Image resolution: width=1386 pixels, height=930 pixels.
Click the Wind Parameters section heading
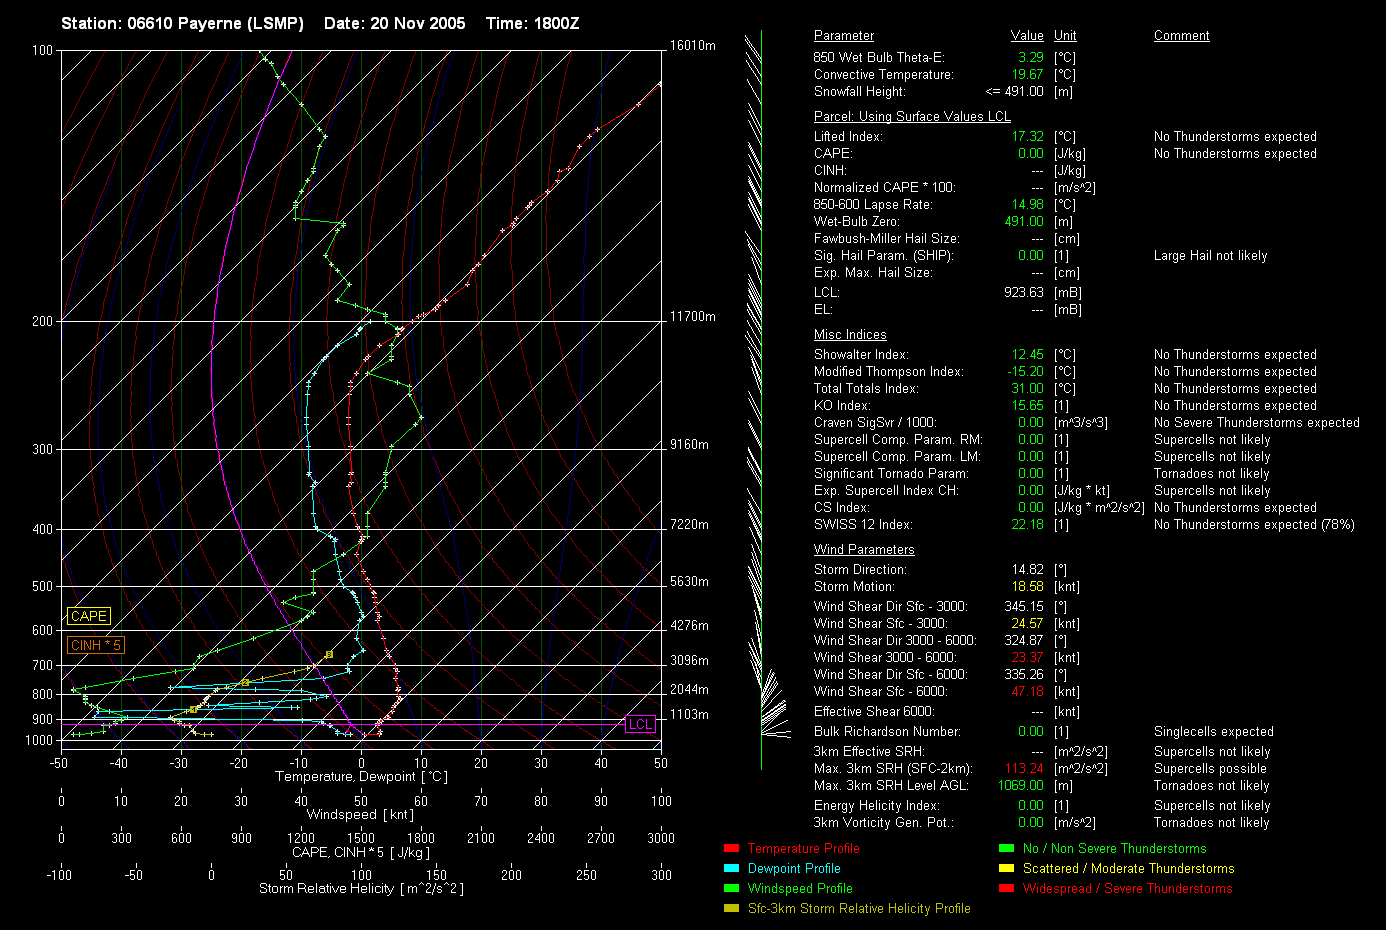(x=864, y=549)
